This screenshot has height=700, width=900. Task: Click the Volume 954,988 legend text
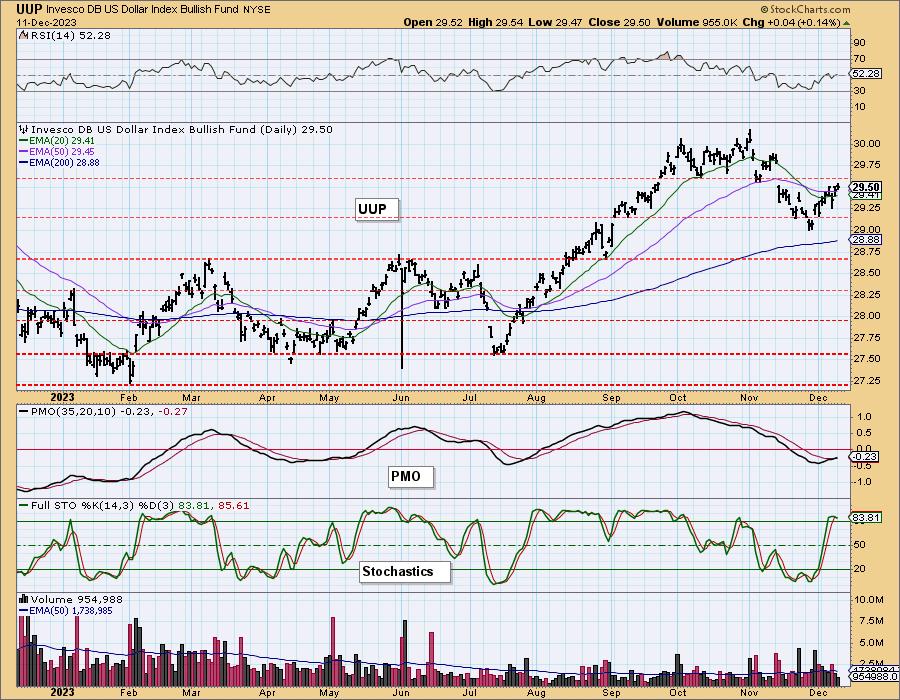76,600
